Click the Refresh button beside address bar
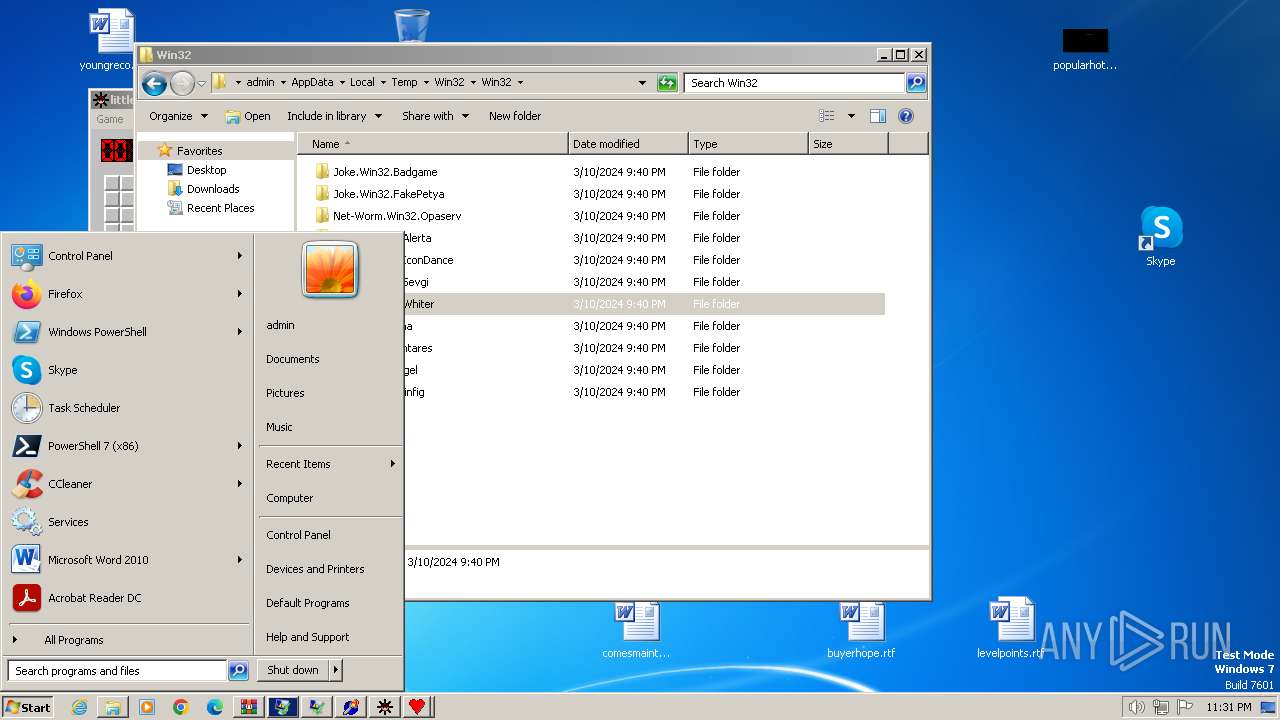This screenshot has height=720, width=1280. [x=667, y=83]
